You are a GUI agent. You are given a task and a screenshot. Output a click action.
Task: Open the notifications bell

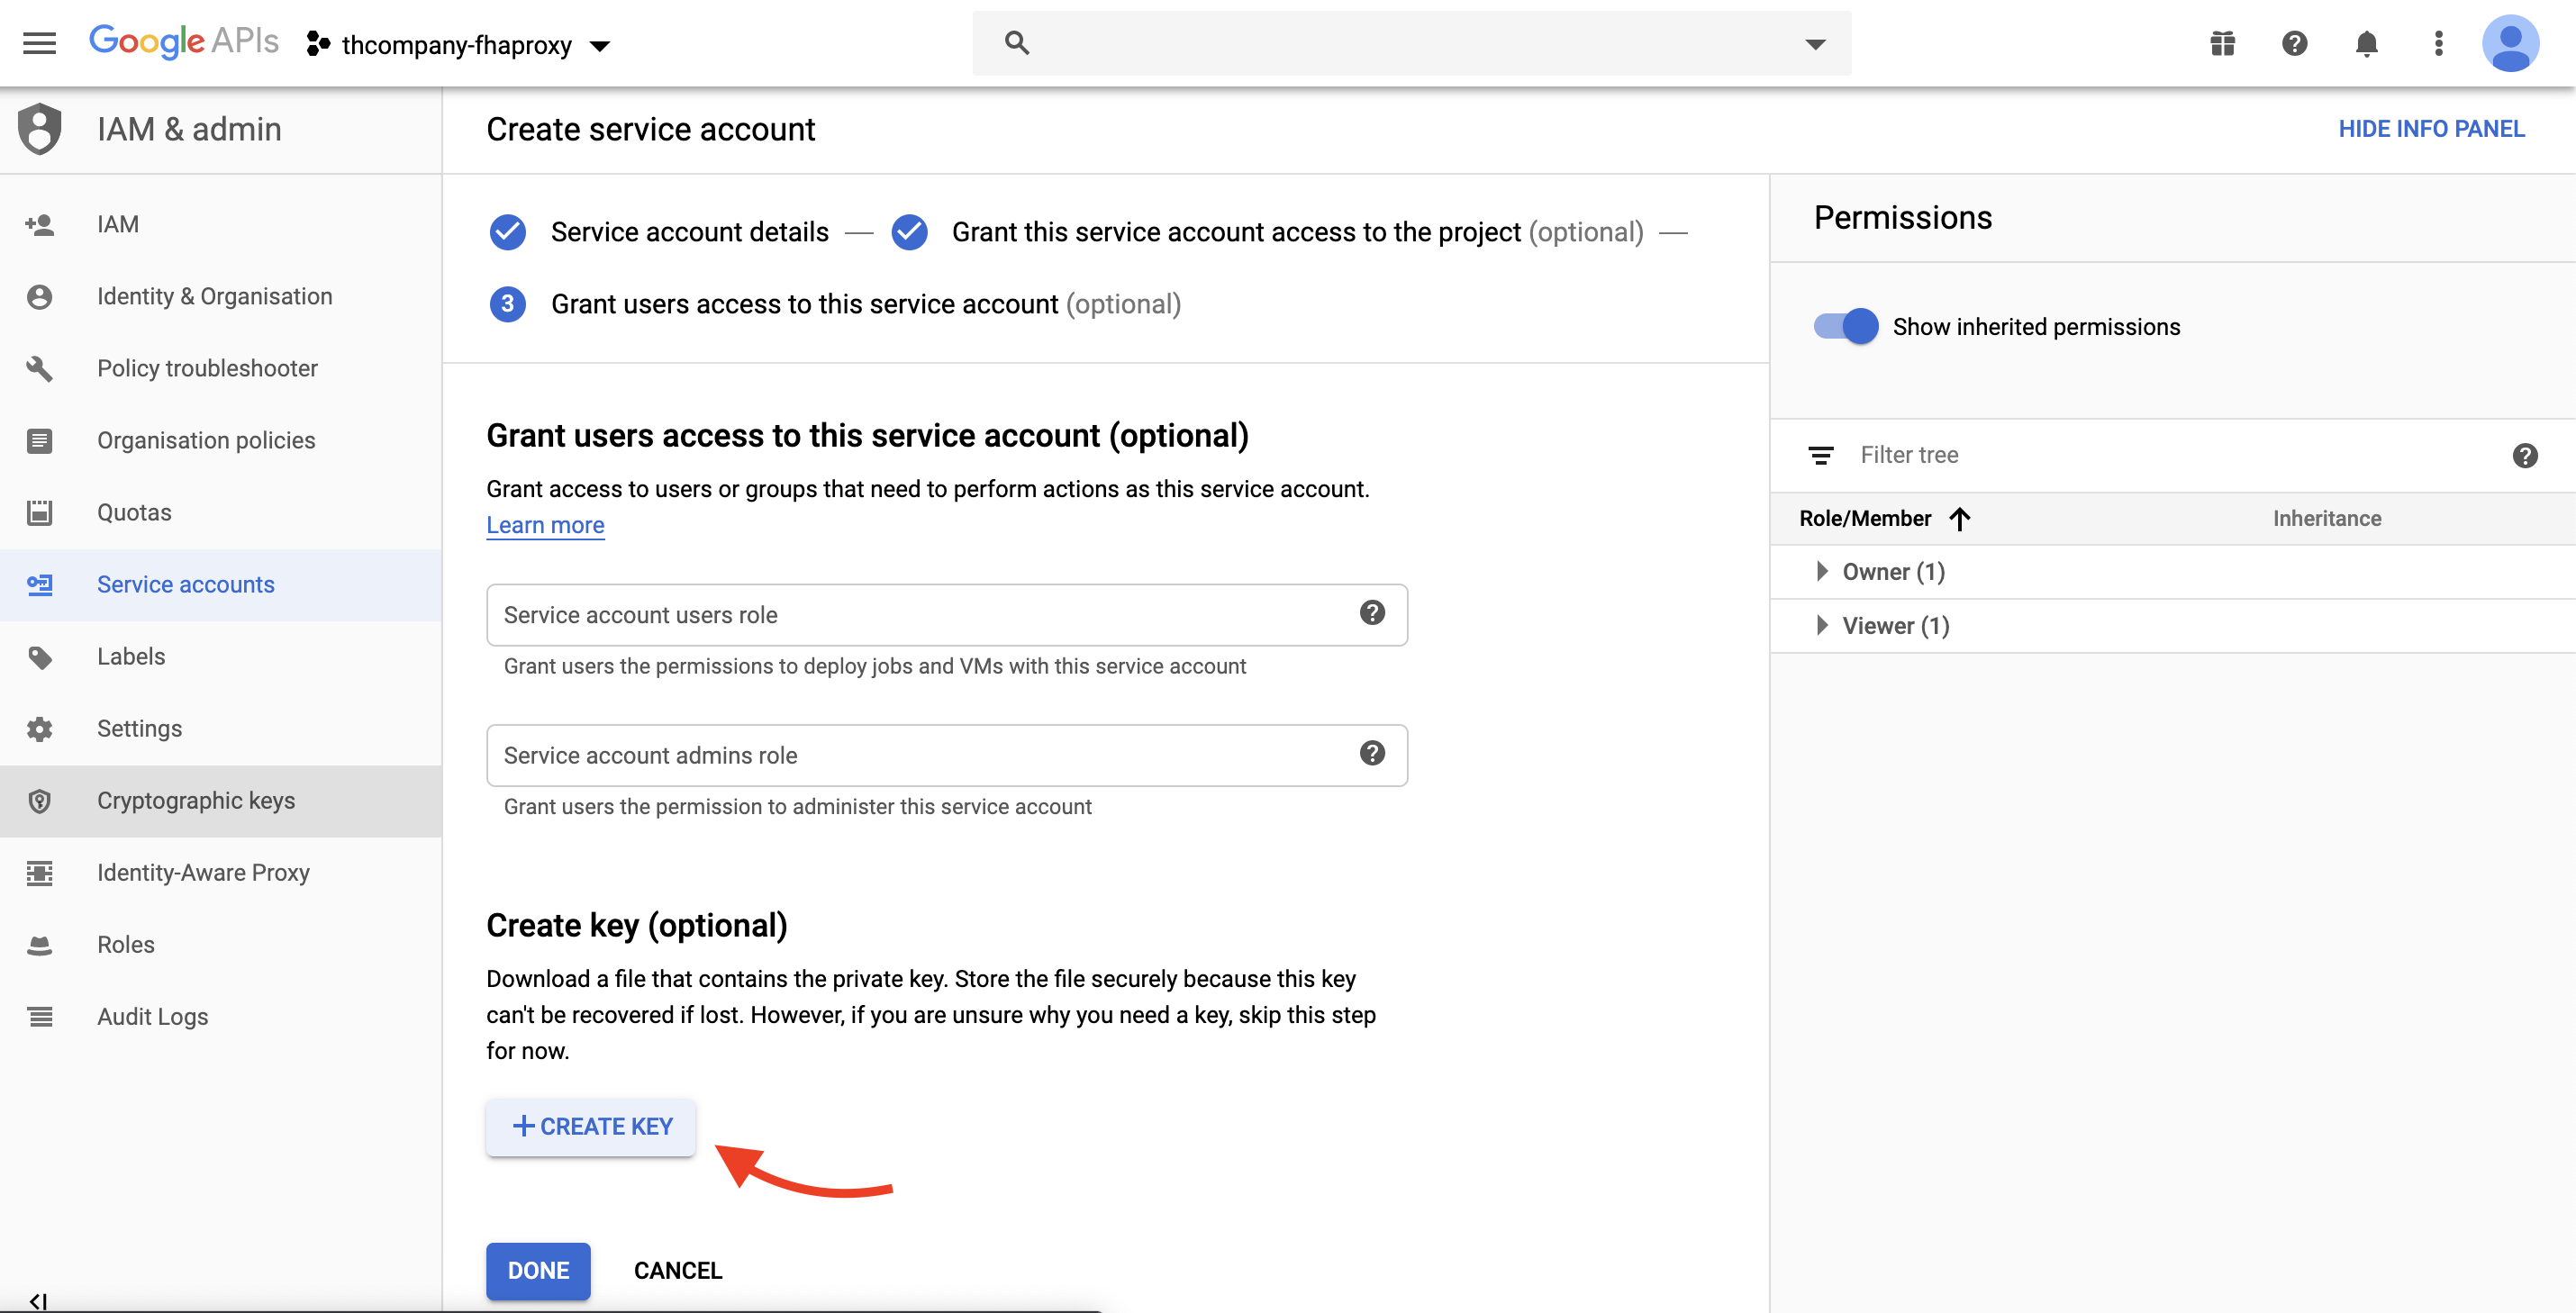[2366, 43]
